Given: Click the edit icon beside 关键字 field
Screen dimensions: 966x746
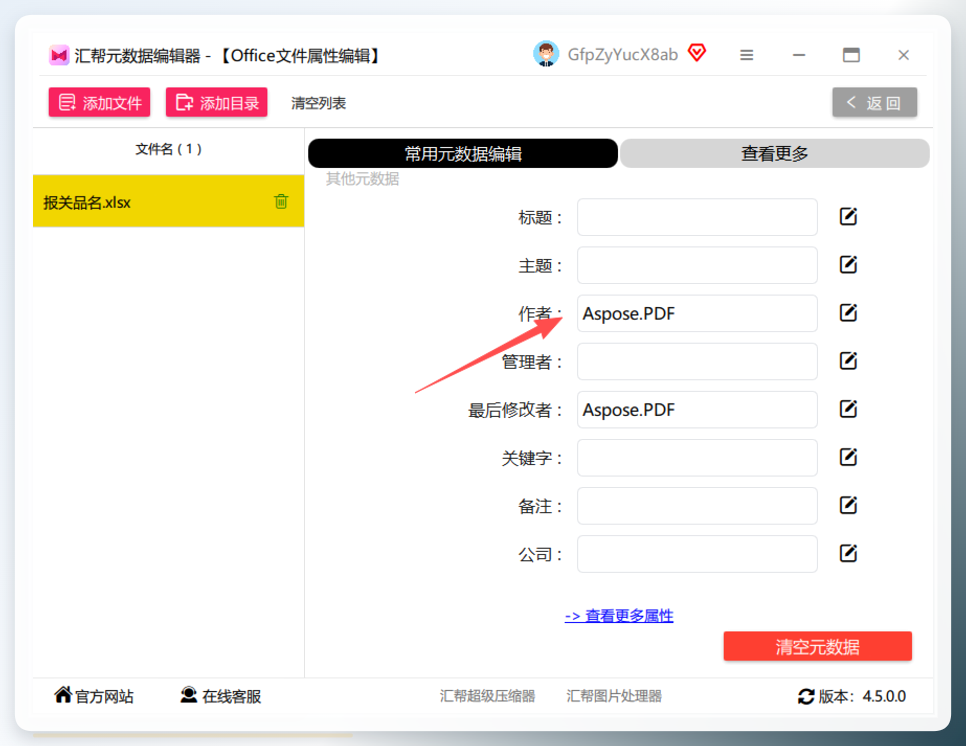Looking at the screenshot, I should [848, 457].
